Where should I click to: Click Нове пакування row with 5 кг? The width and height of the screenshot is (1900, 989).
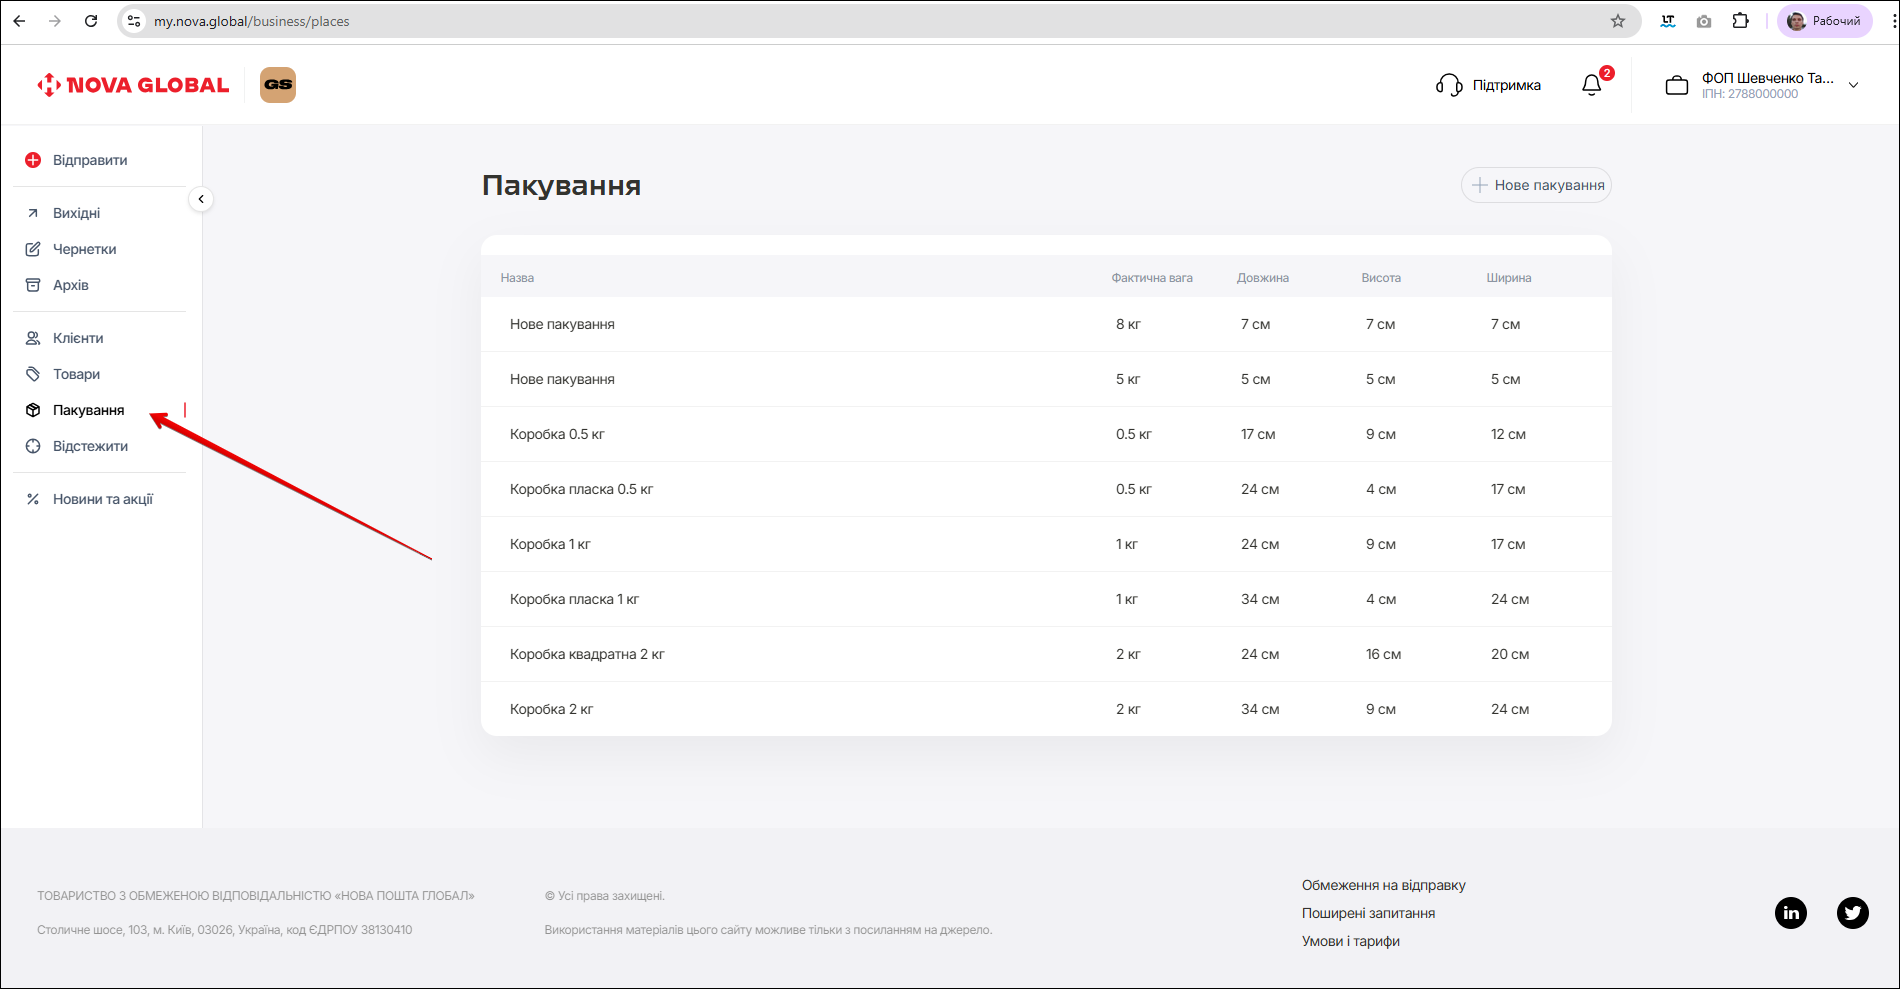[x=1046, y=379]
